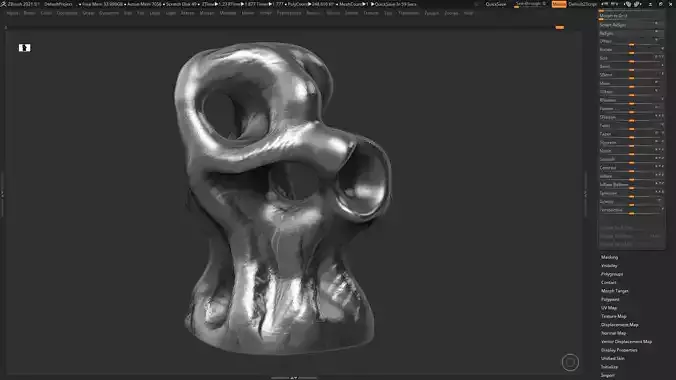Viewport: 676px width, 380px height.
Task: Open the Alpha menu
Action: (13, 13)
